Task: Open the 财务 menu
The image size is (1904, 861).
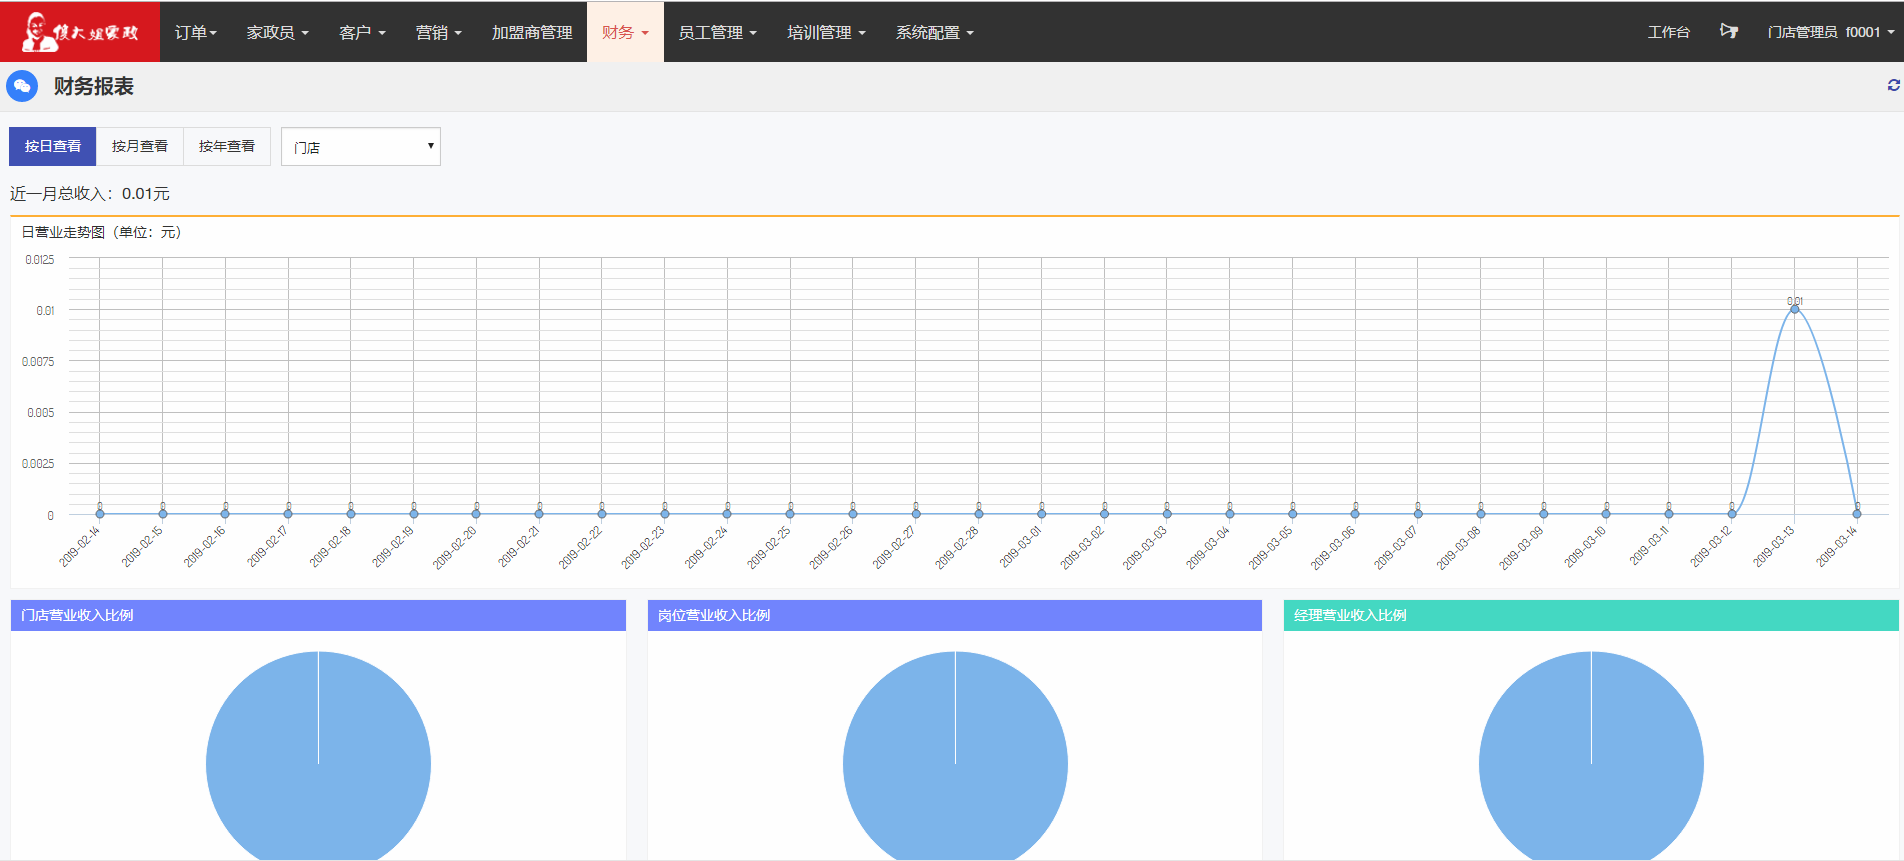Action: click(625, 32)
